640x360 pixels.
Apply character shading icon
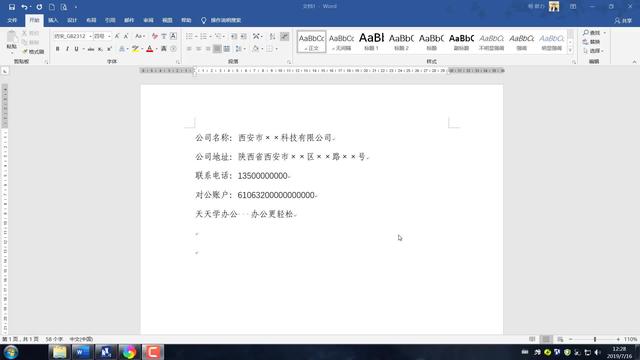coord(164,49)
